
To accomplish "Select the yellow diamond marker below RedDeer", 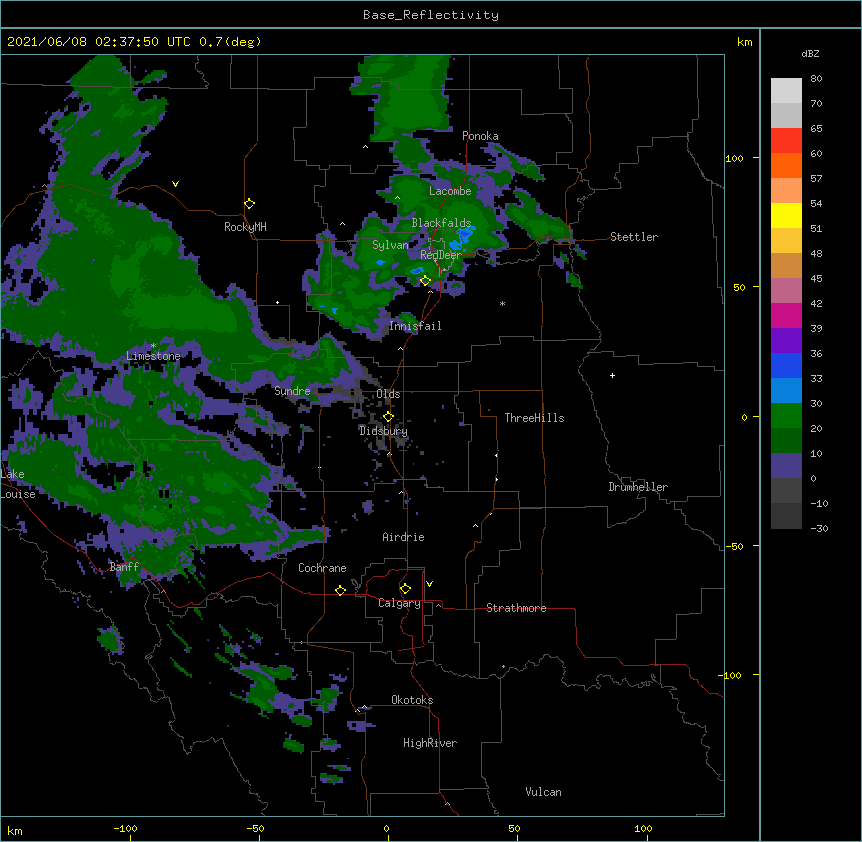I will pos(425,281).
